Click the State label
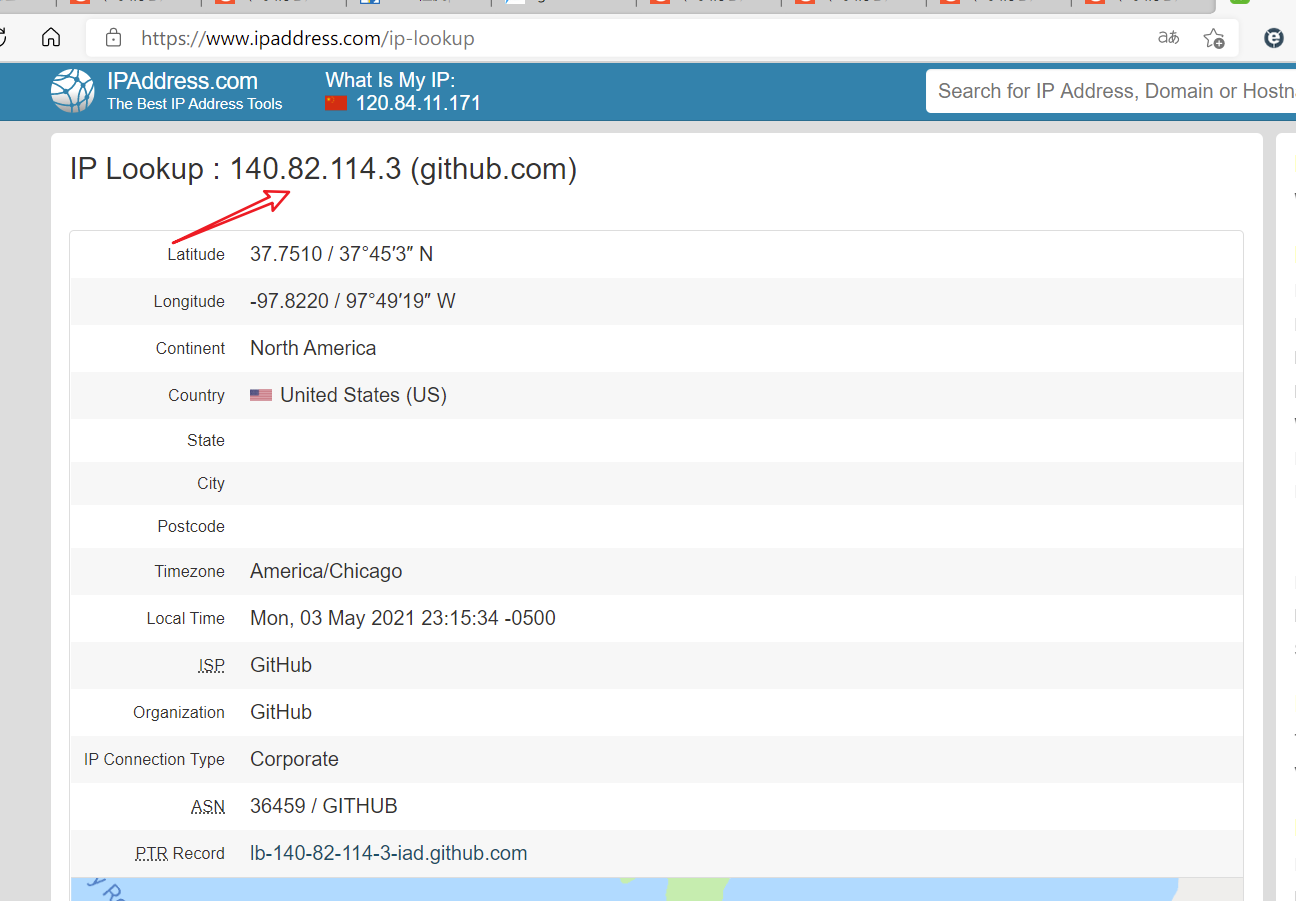This screenshot has height=901, width=1296. click(206, 440)
